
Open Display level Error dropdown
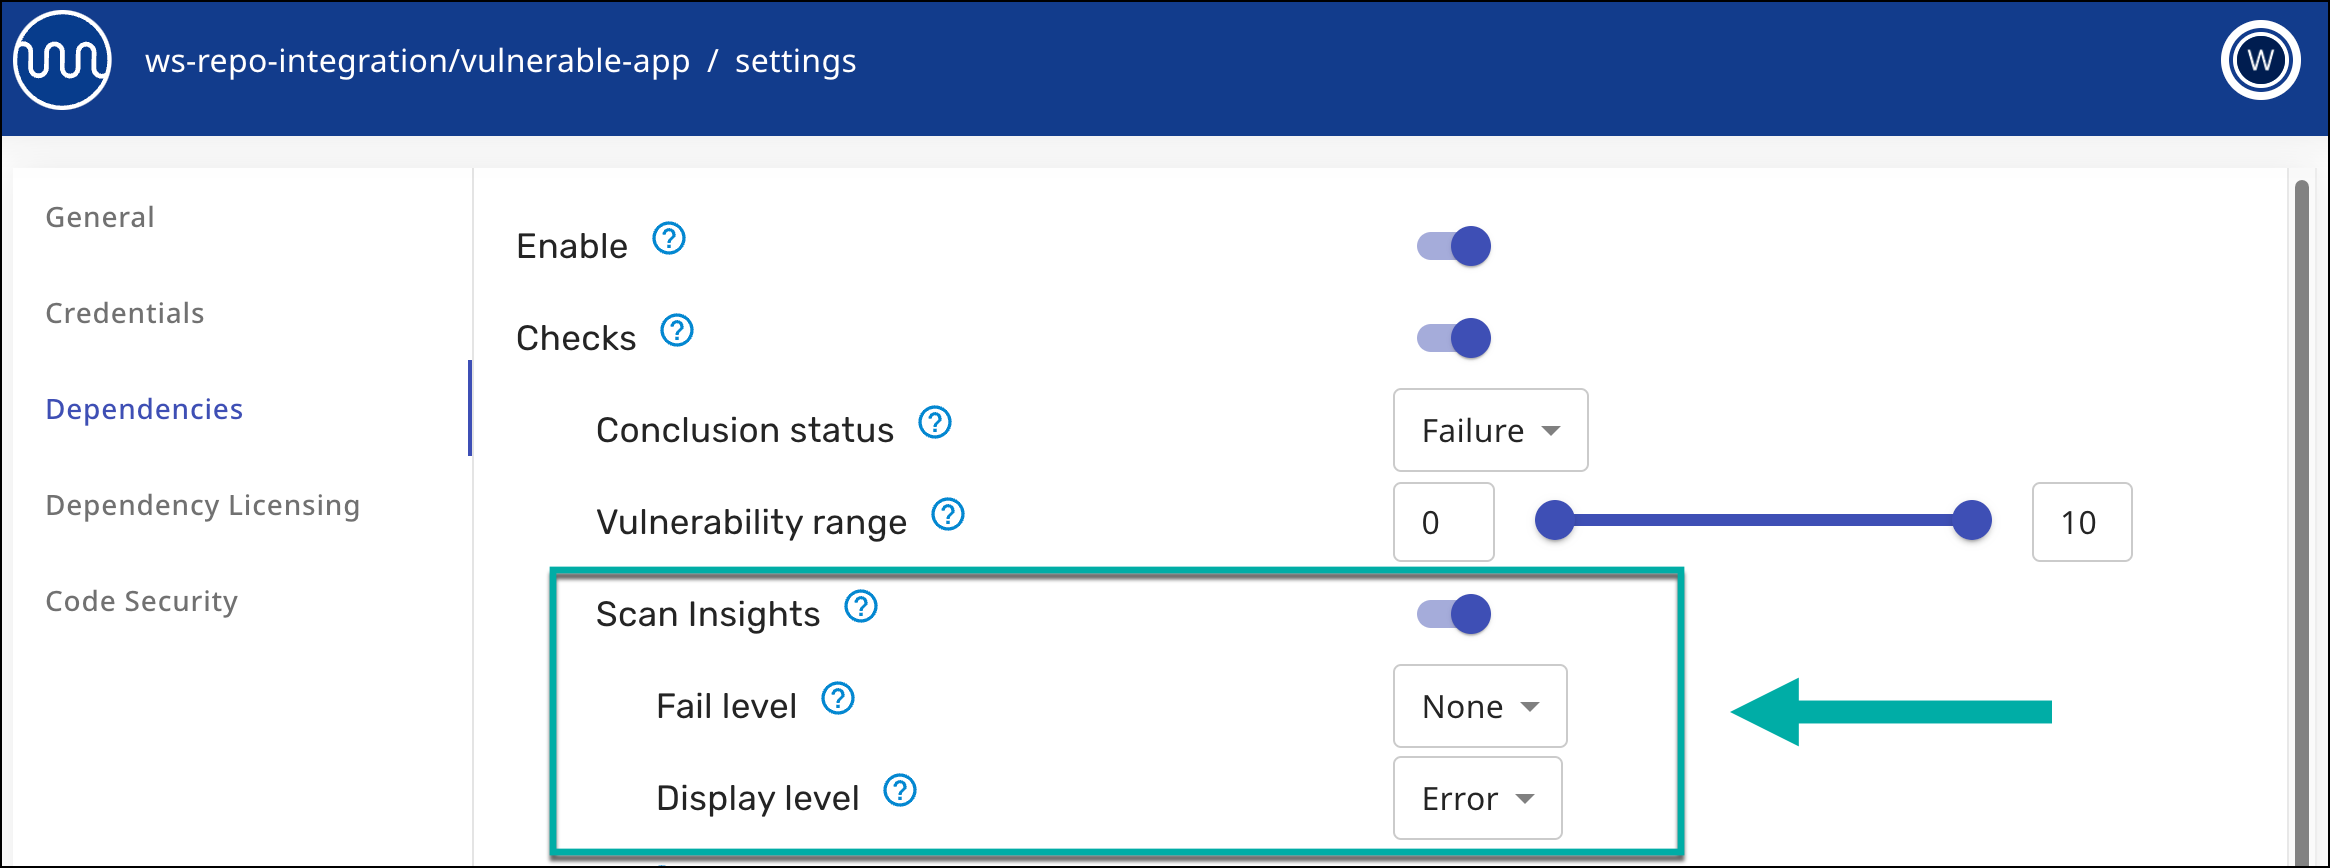(1477, 799)
